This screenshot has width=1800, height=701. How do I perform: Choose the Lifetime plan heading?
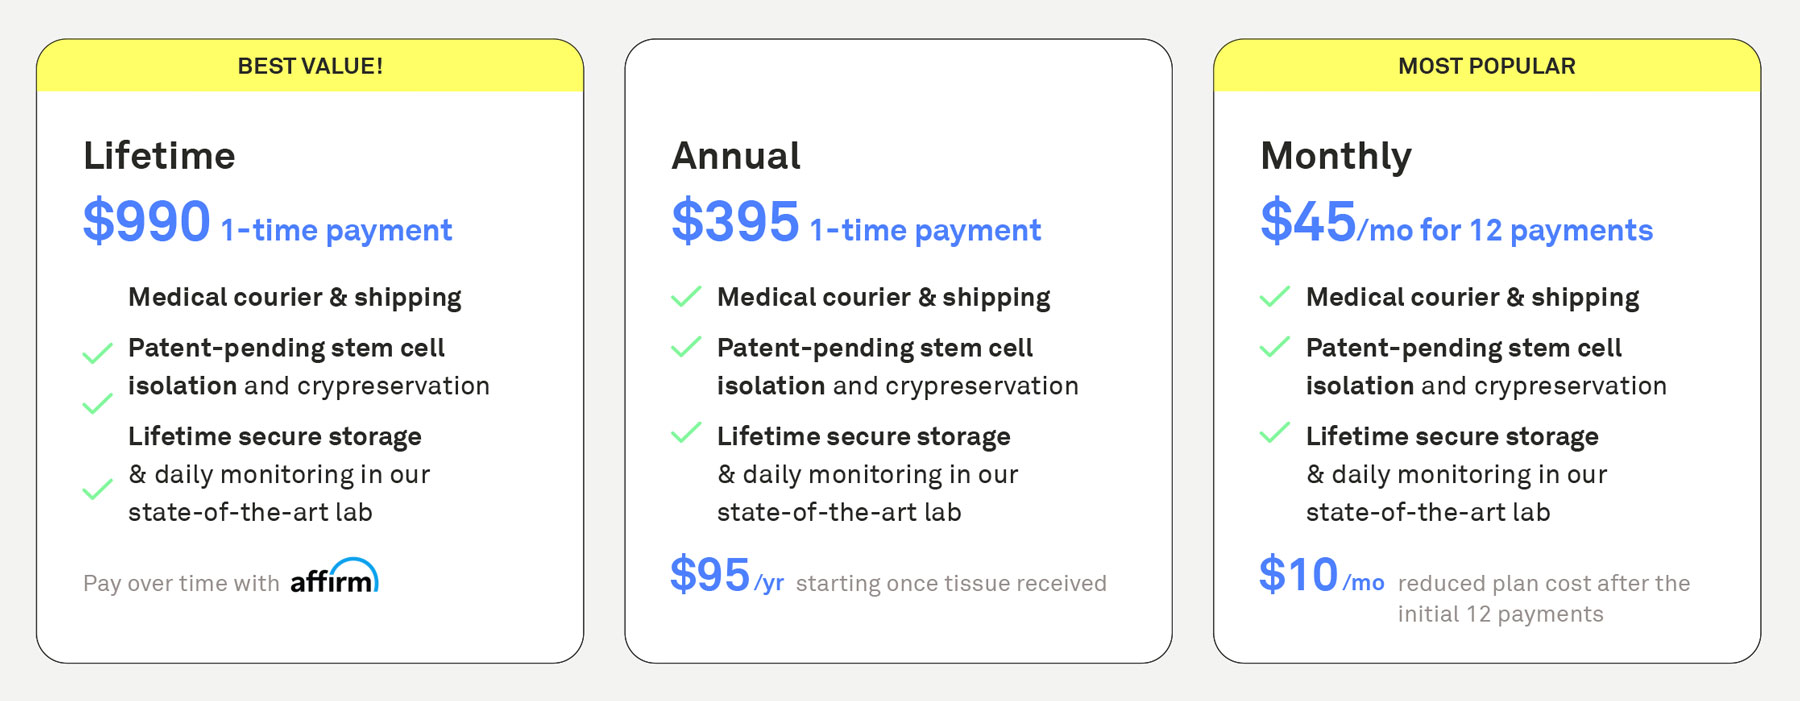[x=159, y=156]
